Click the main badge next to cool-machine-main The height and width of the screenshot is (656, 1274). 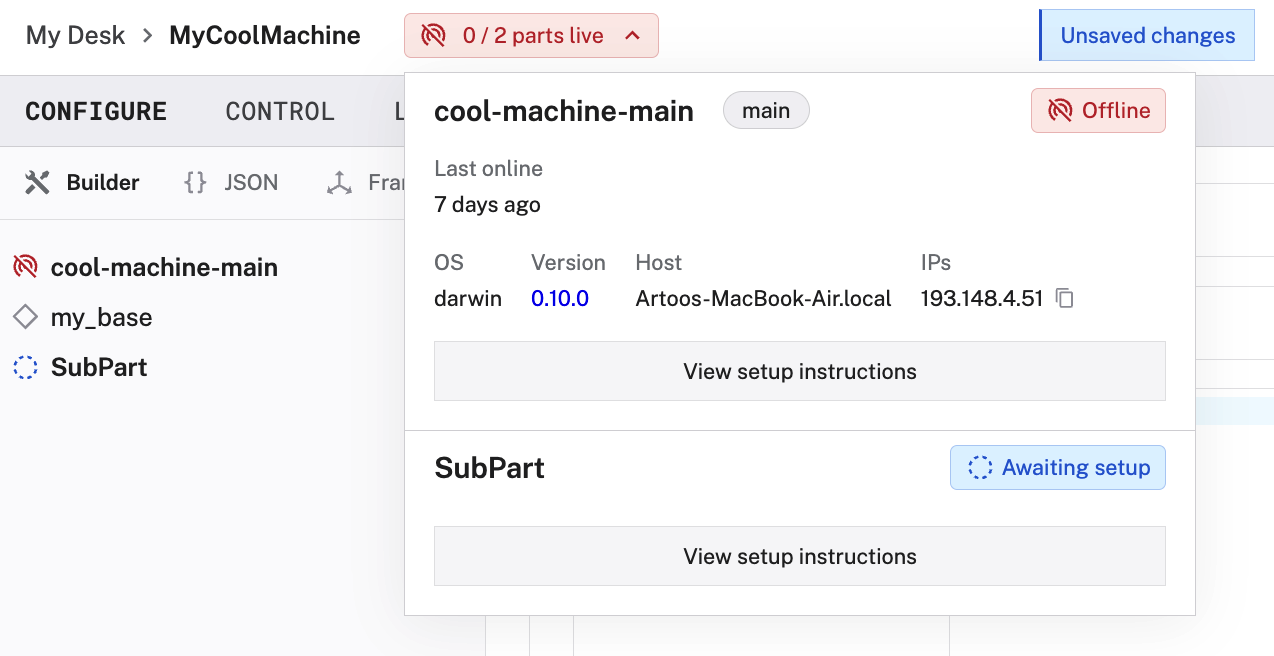point(766,110)
